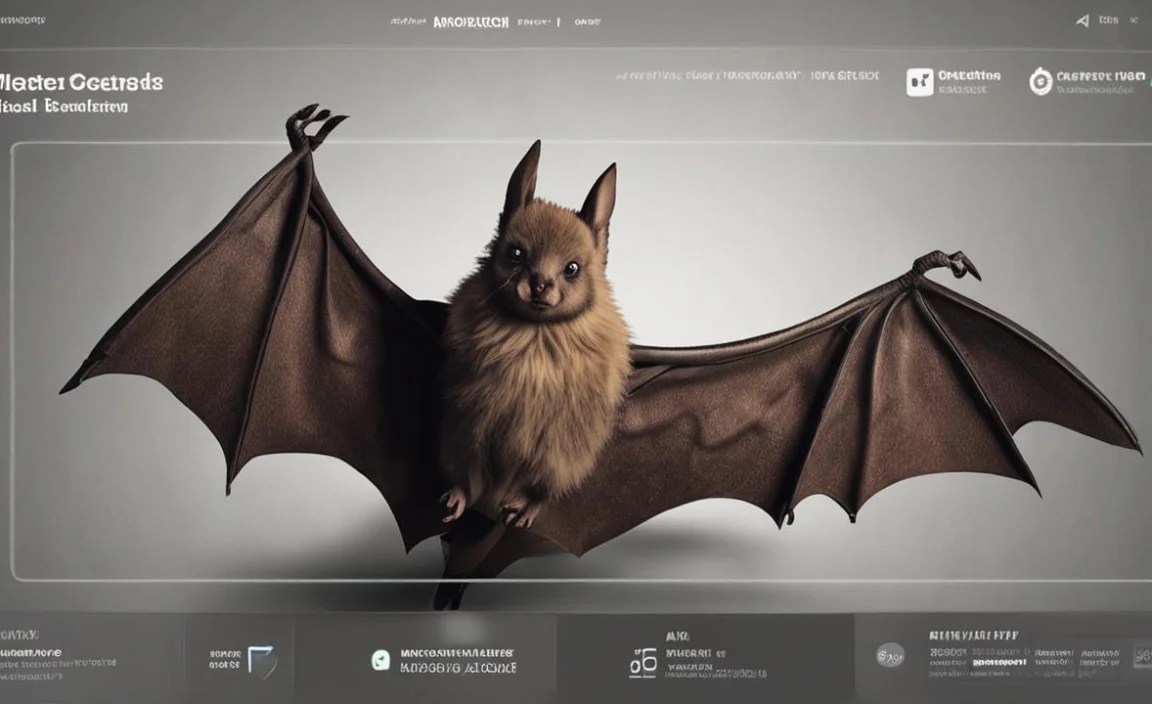Select the Onst item in the top menu
Image resolution: width=1152 pixels, height=704 pixels.
coord(587,21)
